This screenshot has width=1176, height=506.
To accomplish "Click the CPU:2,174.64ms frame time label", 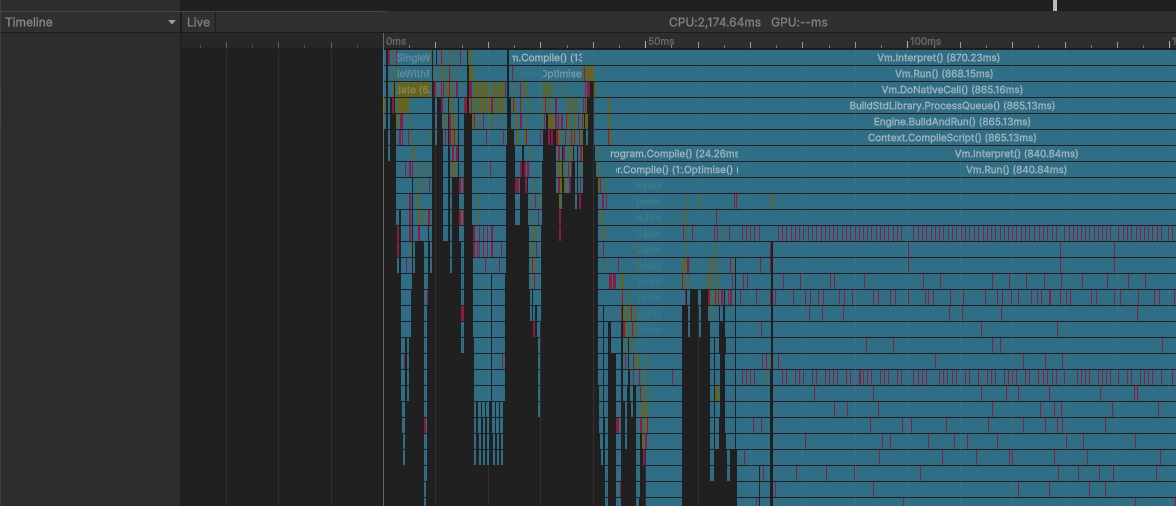I will coord(715,22).
